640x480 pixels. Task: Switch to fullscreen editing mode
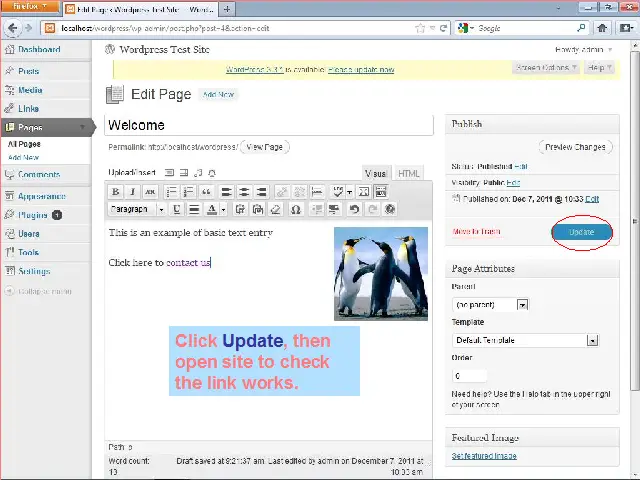[x=364, y=192]
